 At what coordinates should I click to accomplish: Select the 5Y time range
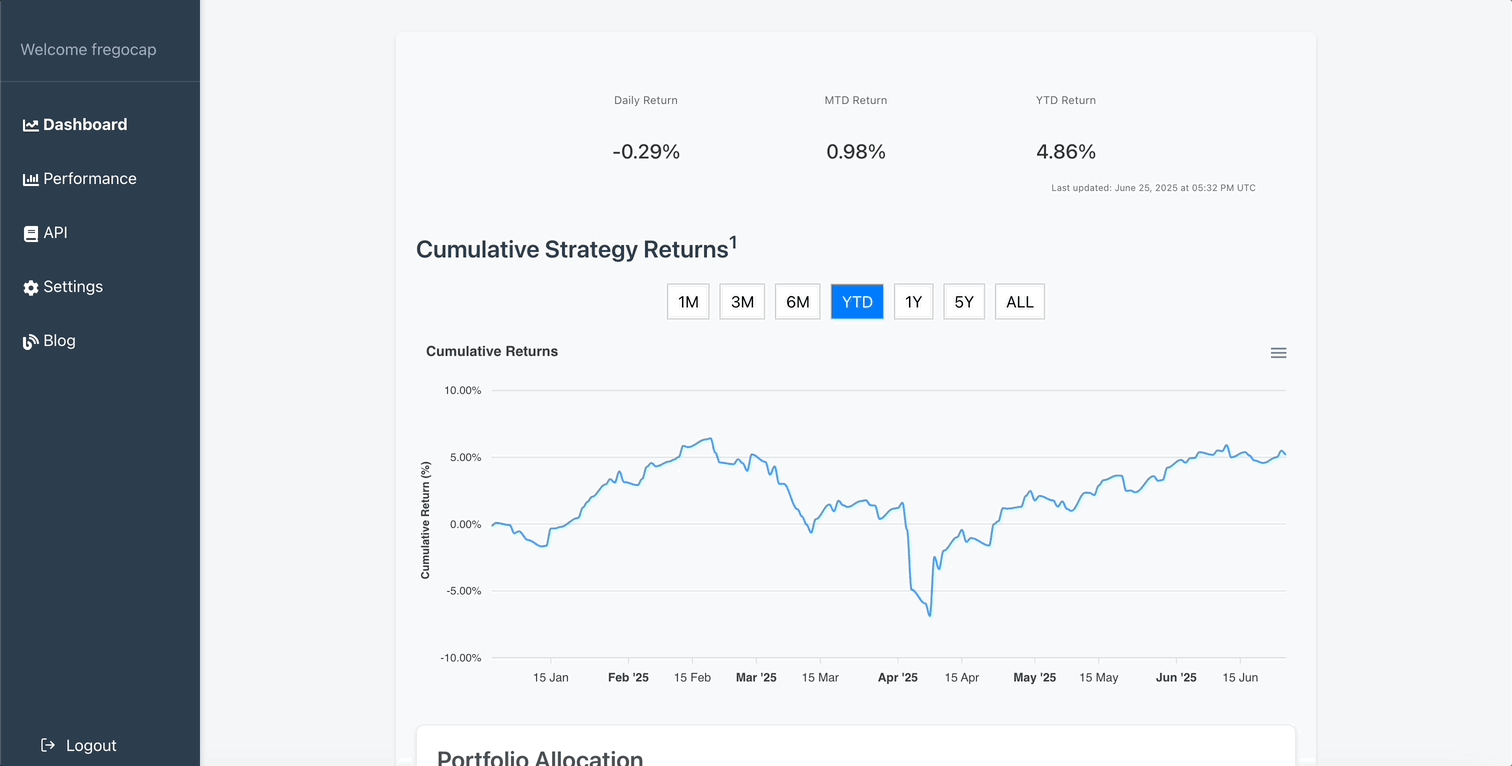click(964, 302)
